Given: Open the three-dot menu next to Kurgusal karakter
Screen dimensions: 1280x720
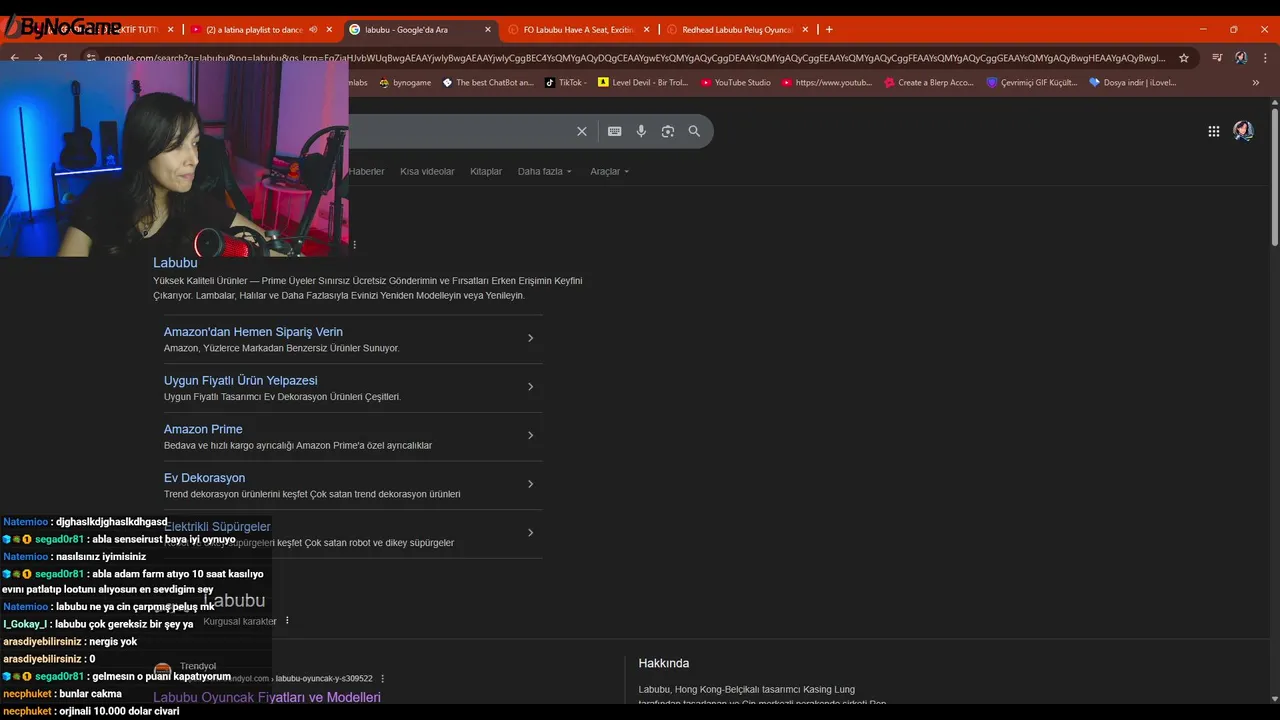Looking at the screenshot, I should [x=287, y=621].
